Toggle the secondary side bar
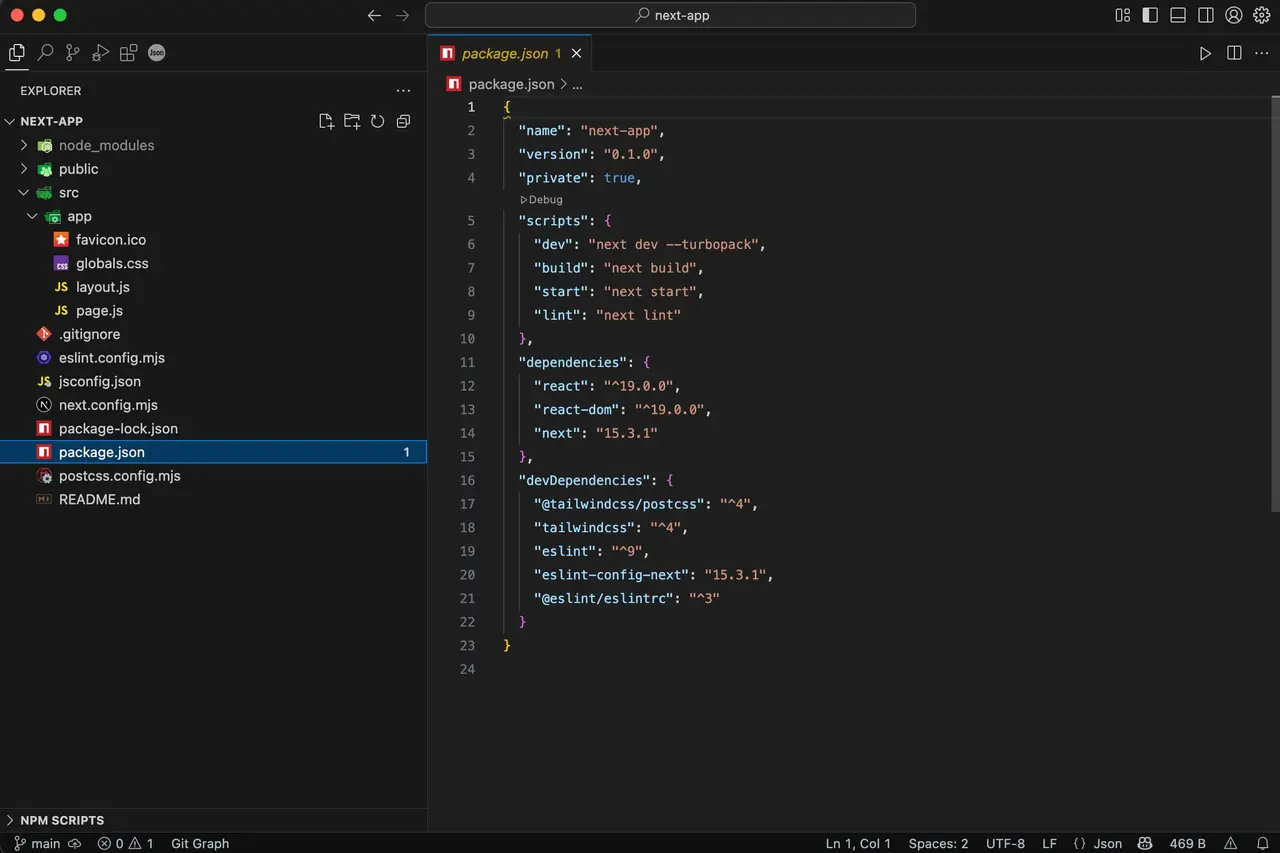The height and width of the screenshot is (853, 1280). pyautogui.click(x=1206, y=15)
